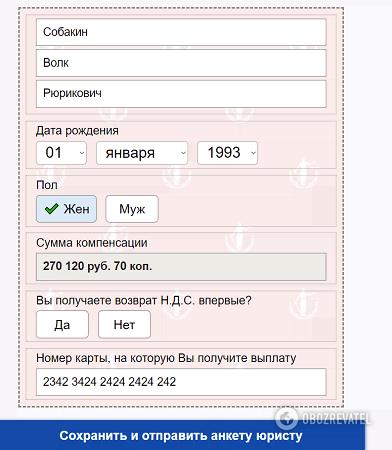Open the birth month dropdown showing января

click(142, 153)
